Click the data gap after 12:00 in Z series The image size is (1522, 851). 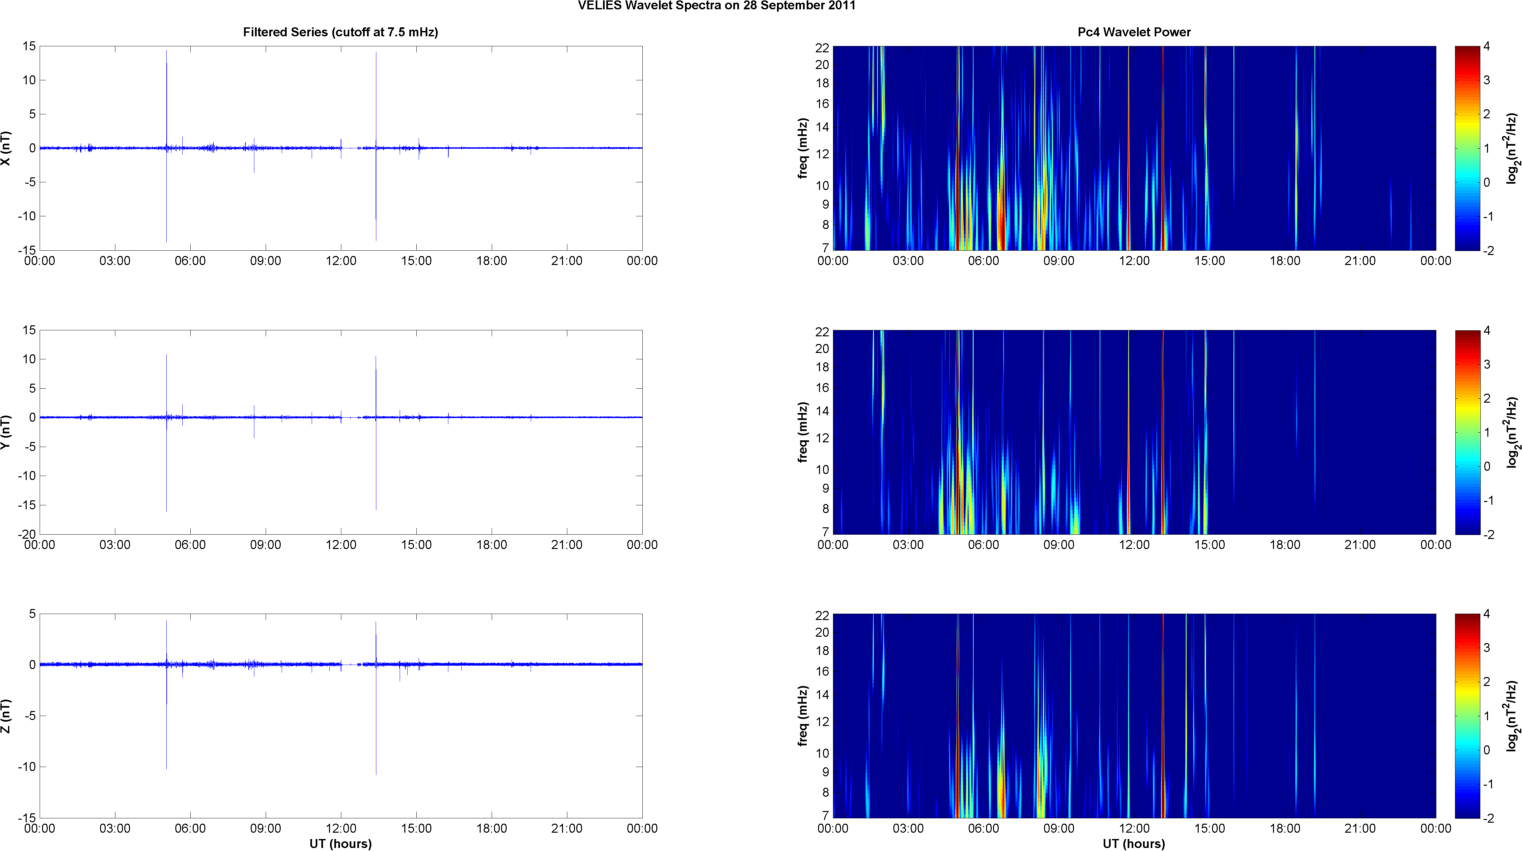[x=350, y=664]
